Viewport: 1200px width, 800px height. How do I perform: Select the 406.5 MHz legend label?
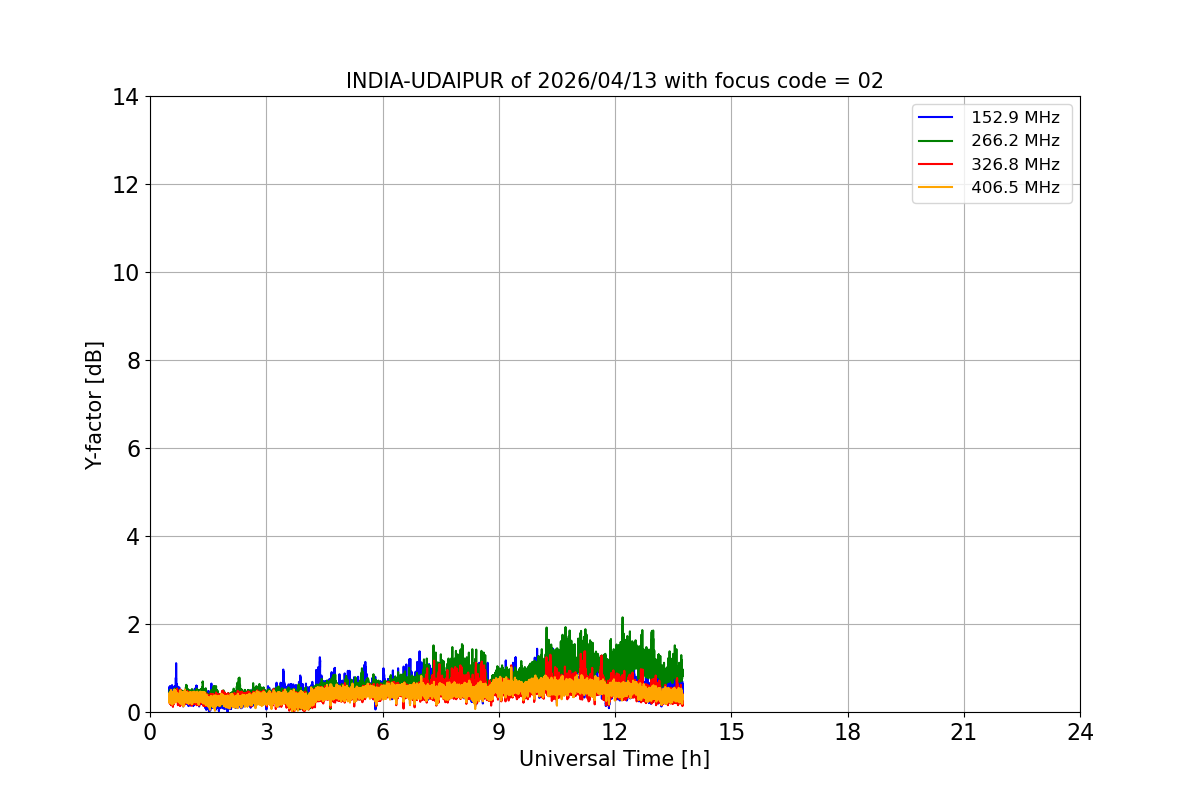1015,187
